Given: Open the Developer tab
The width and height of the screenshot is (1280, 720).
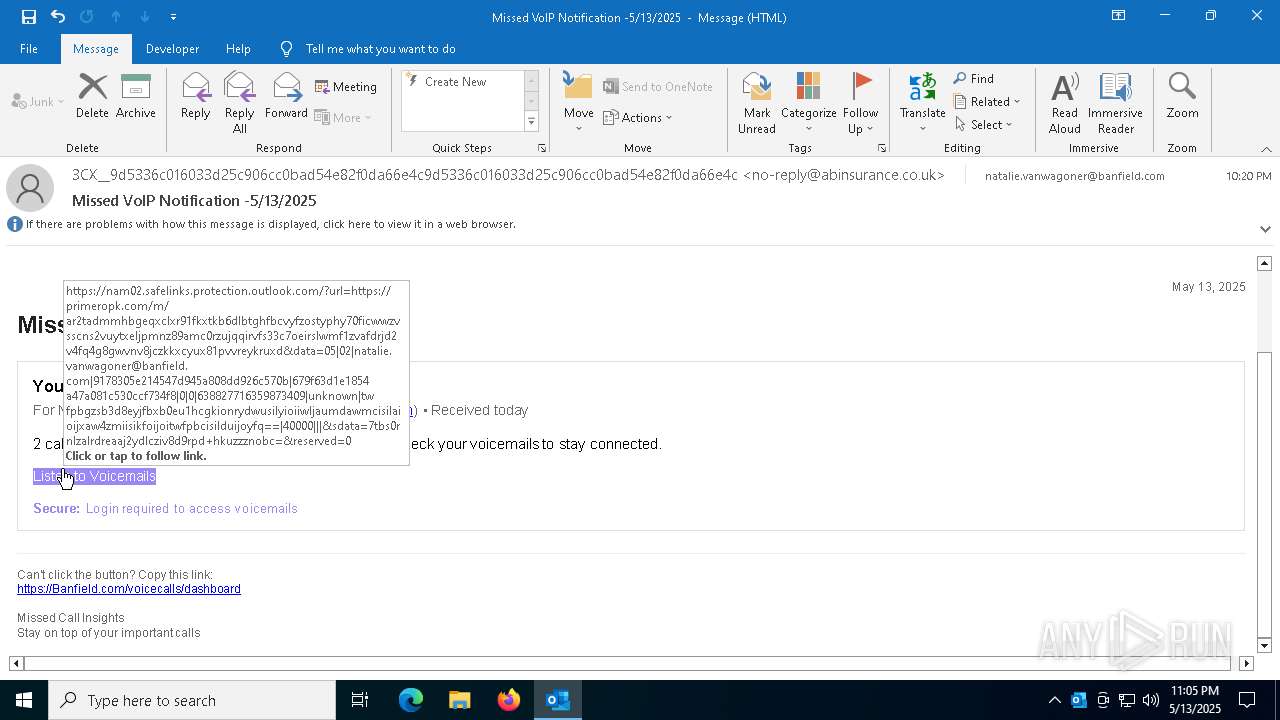Looking at the screenshot, I should click(x=172, y=48).
